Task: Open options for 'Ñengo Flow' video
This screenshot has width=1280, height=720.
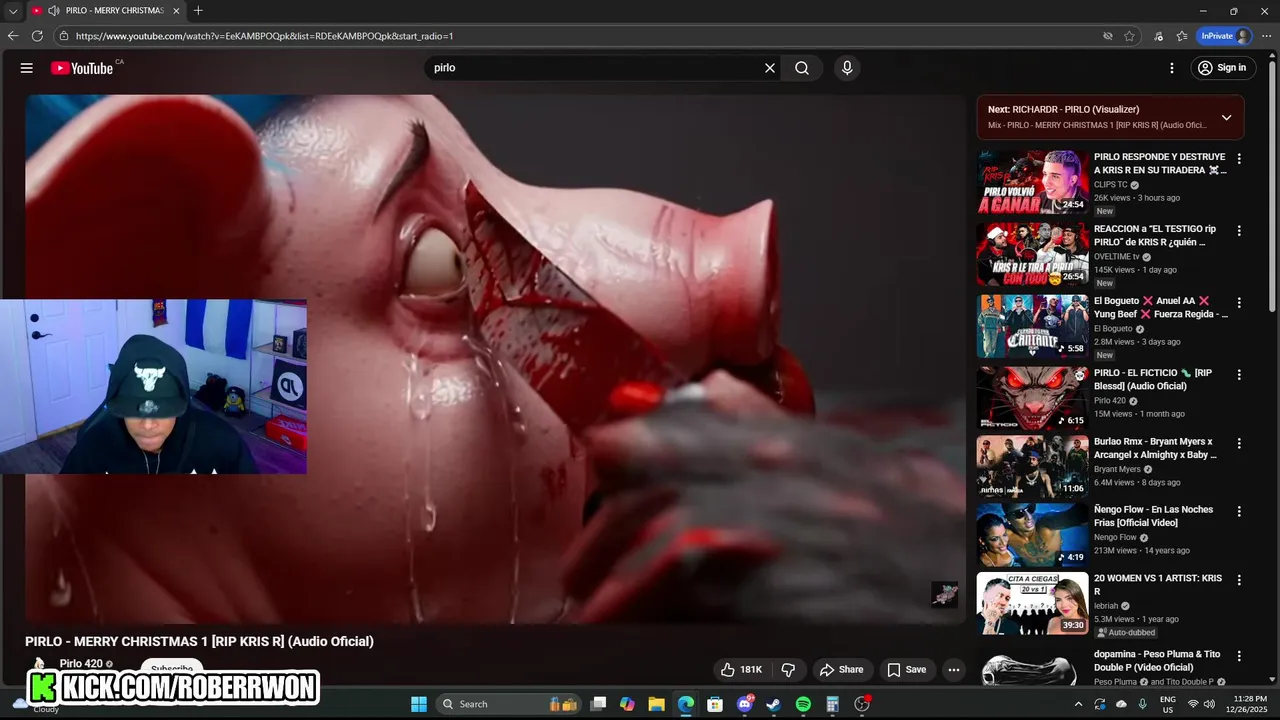Action: click(x=1239, y=511)
